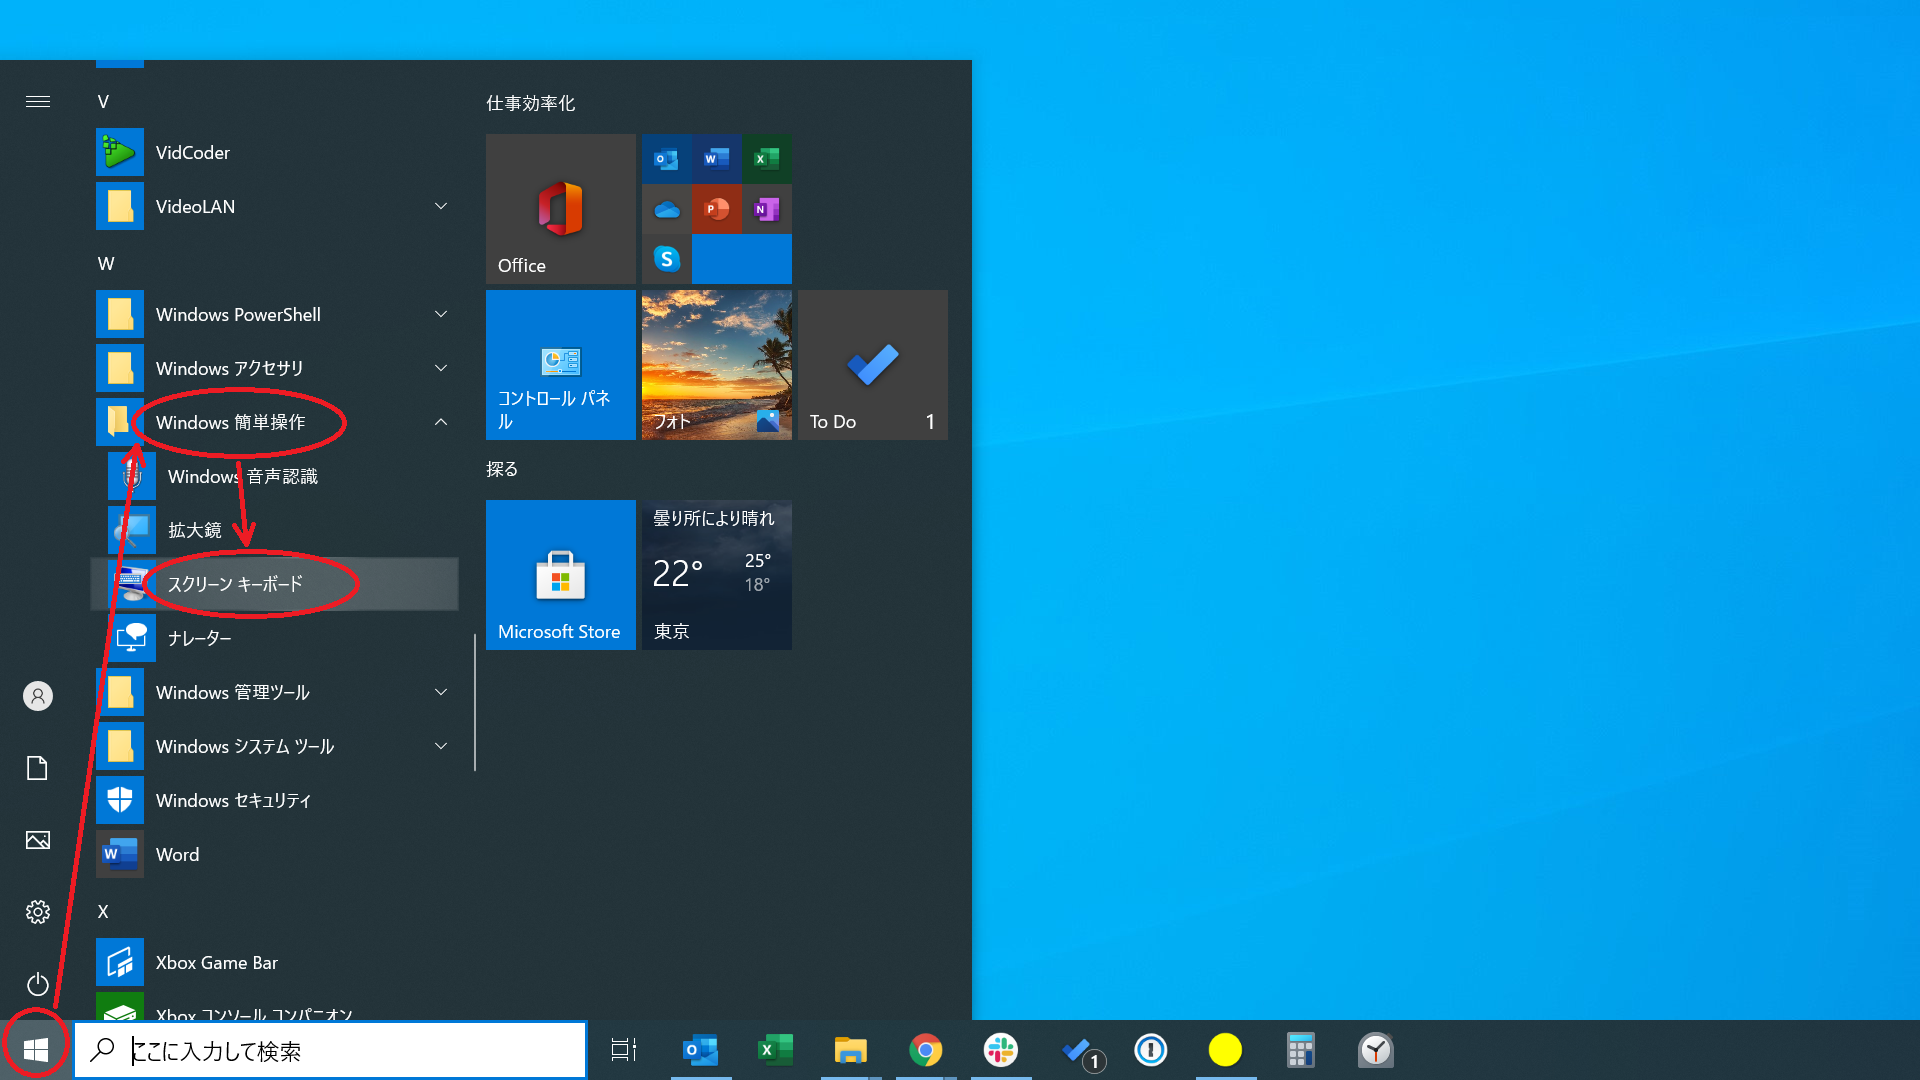The image size is (1920, 1080).
Task: Open Google Chrome from the taskbar
Action: pyautogui.click(x=925, y=1050)
